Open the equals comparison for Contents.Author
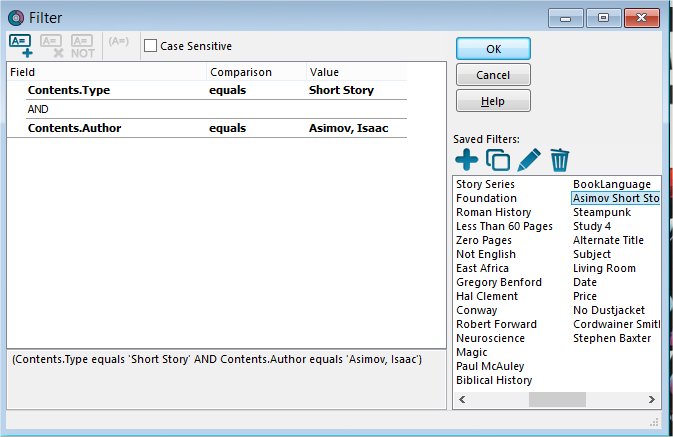673x437 pixels. tap(228, 128)
